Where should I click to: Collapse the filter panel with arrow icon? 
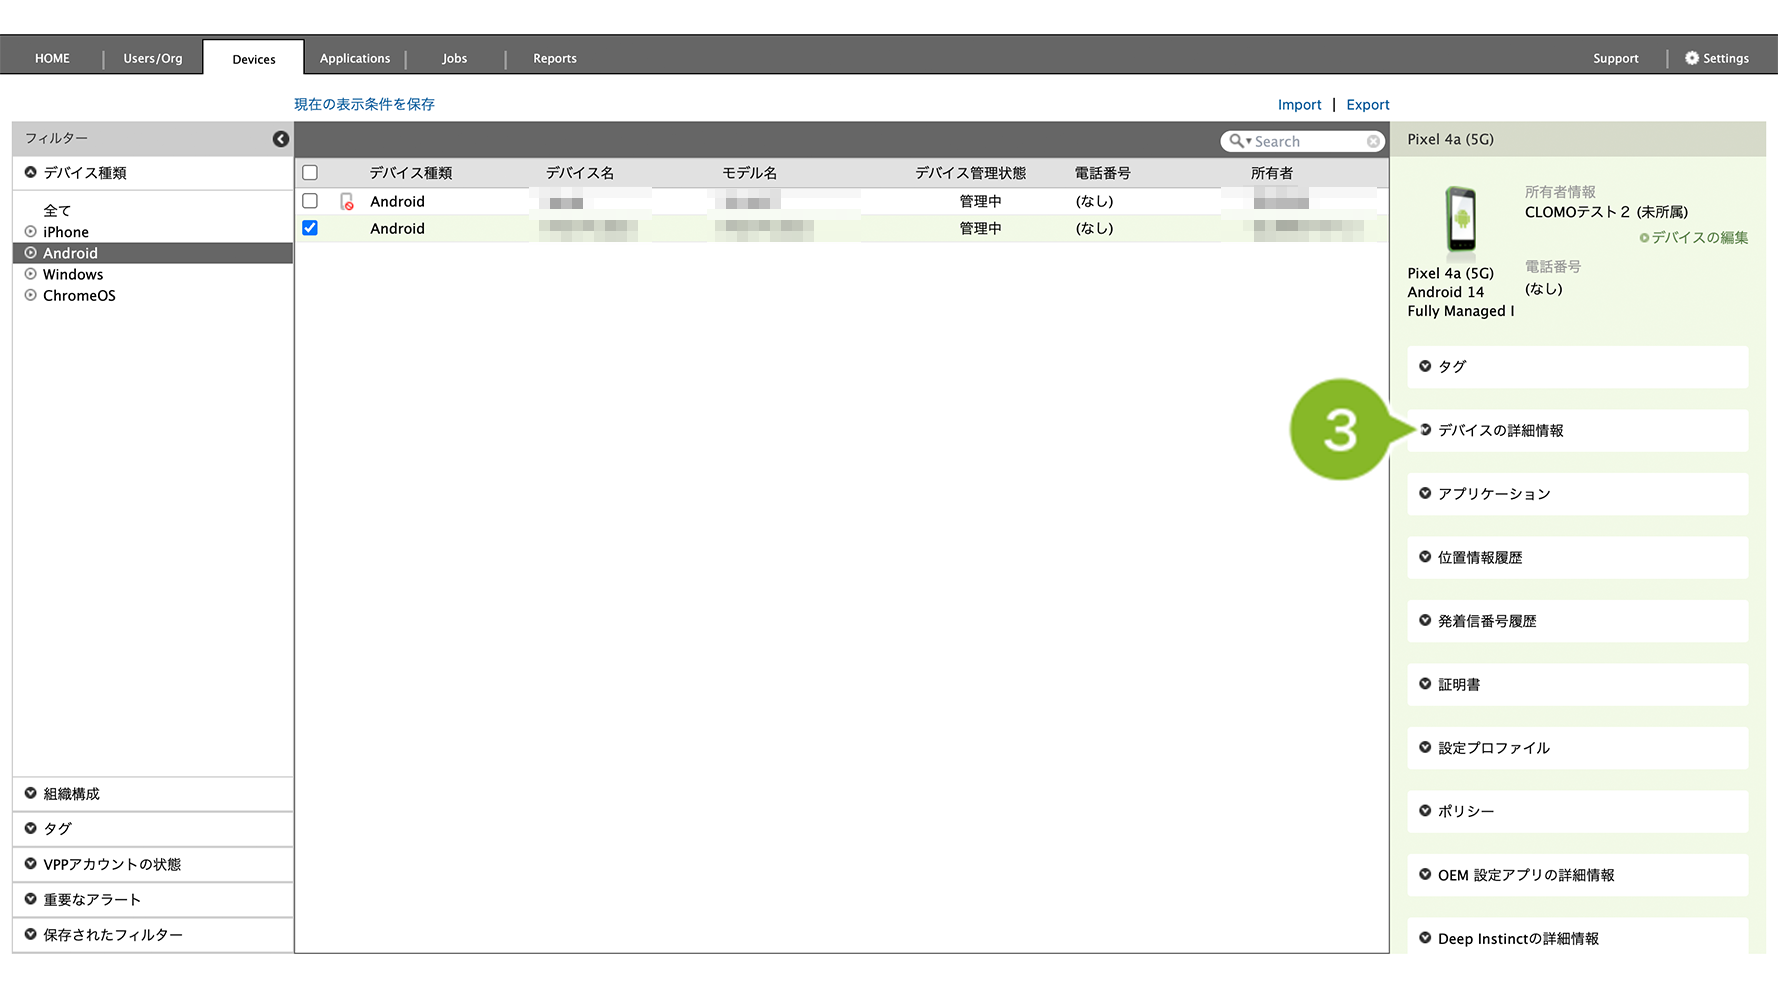tap(281, 139)
